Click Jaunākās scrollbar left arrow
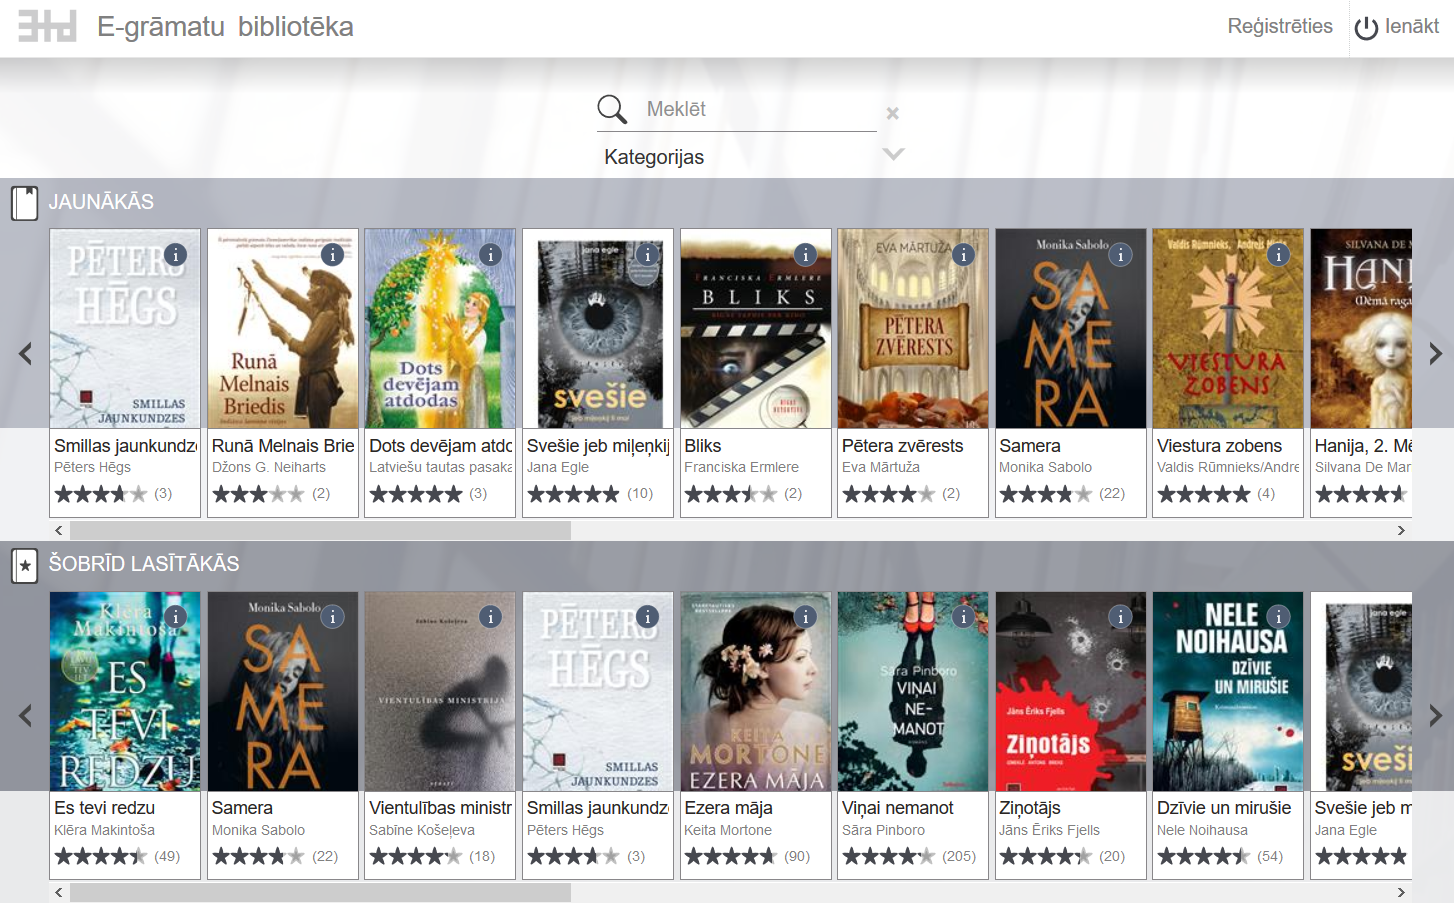Image resolution: width=1454 pixels, height=903 pixels. point(59,530)
